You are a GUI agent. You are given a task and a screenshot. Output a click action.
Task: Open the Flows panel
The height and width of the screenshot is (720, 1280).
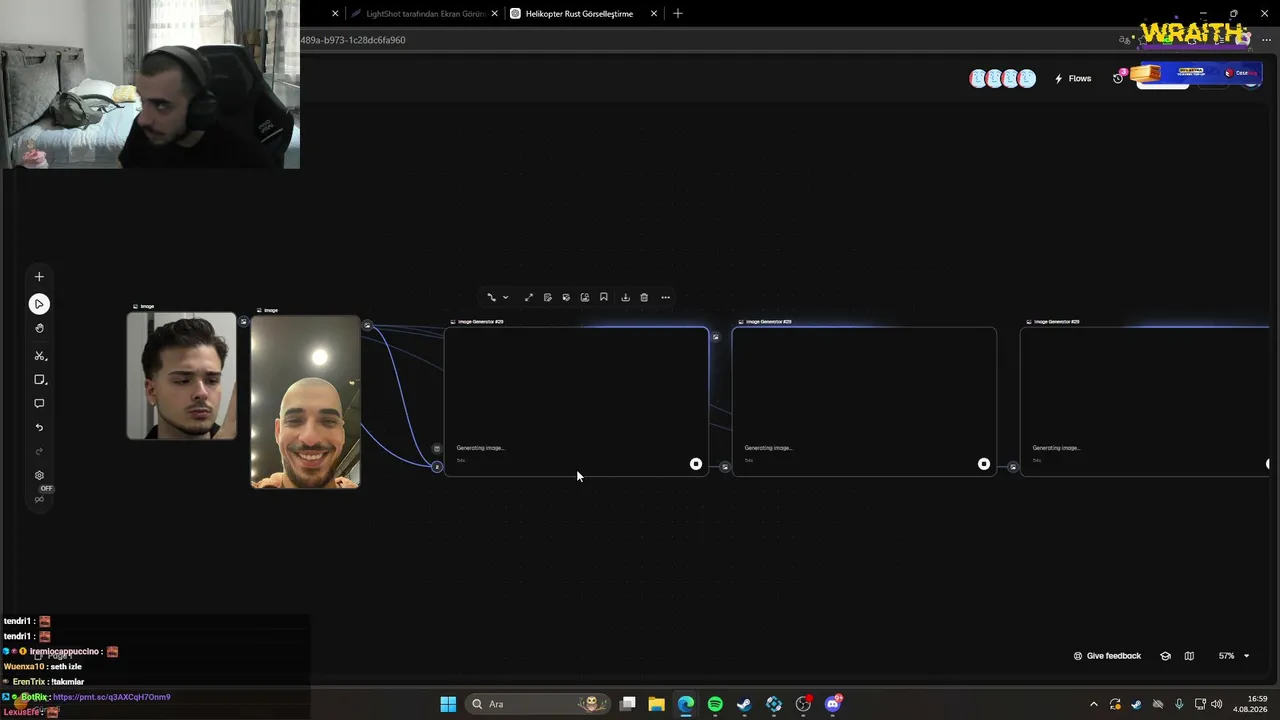(x=1073, y=78)
